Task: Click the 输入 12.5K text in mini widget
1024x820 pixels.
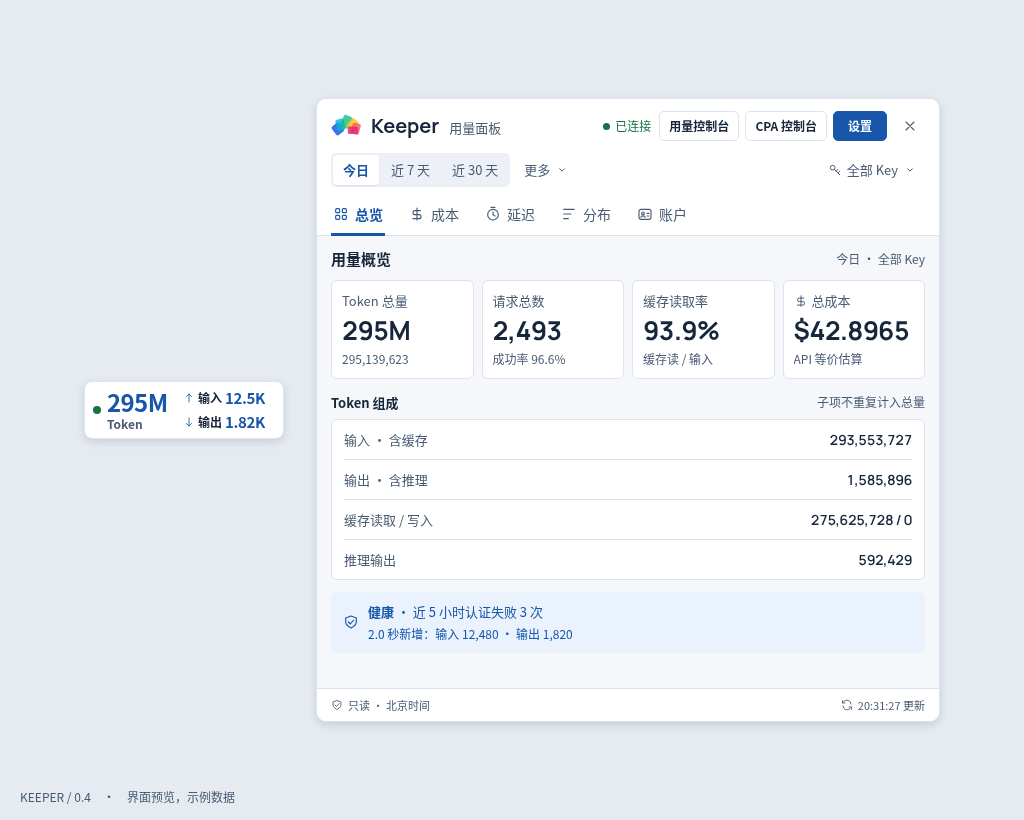Action: pyautogui.click(x=231, y=398)
